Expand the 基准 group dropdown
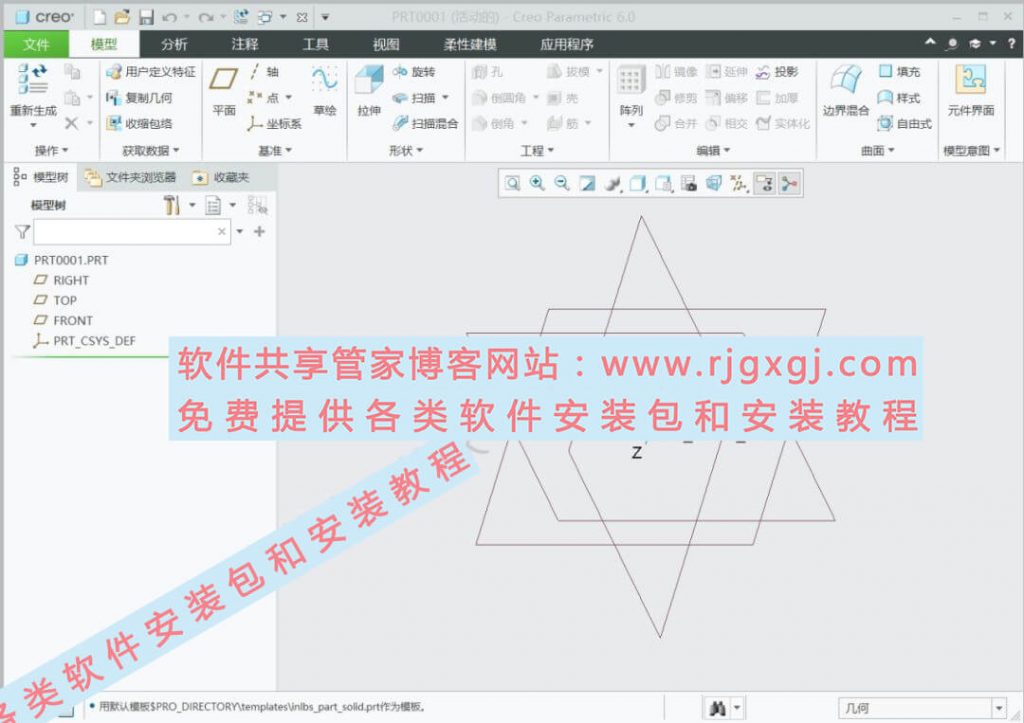Screen dimensions: 1024x723 click(275, 151)
